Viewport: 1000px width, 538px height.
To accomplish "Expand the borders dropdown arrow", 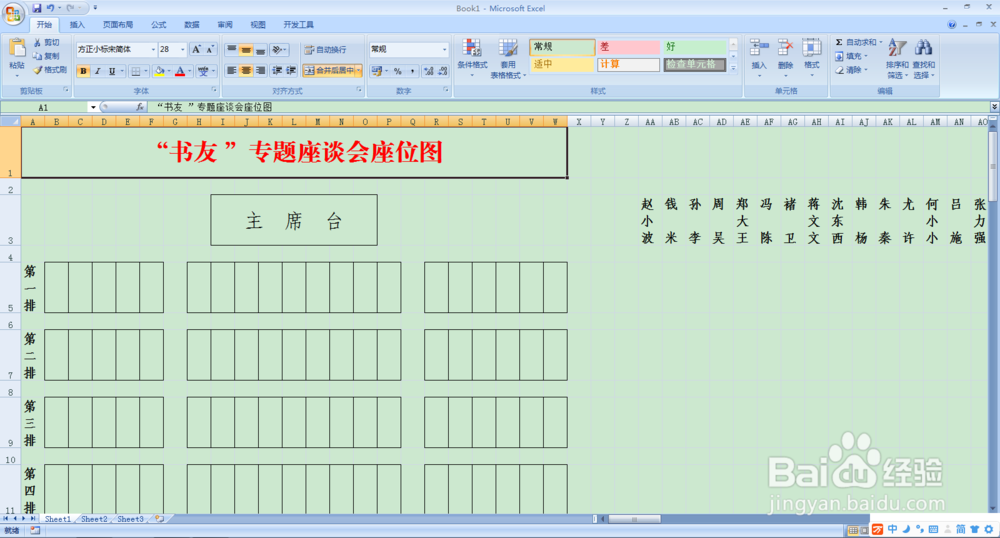I will 146,71.
